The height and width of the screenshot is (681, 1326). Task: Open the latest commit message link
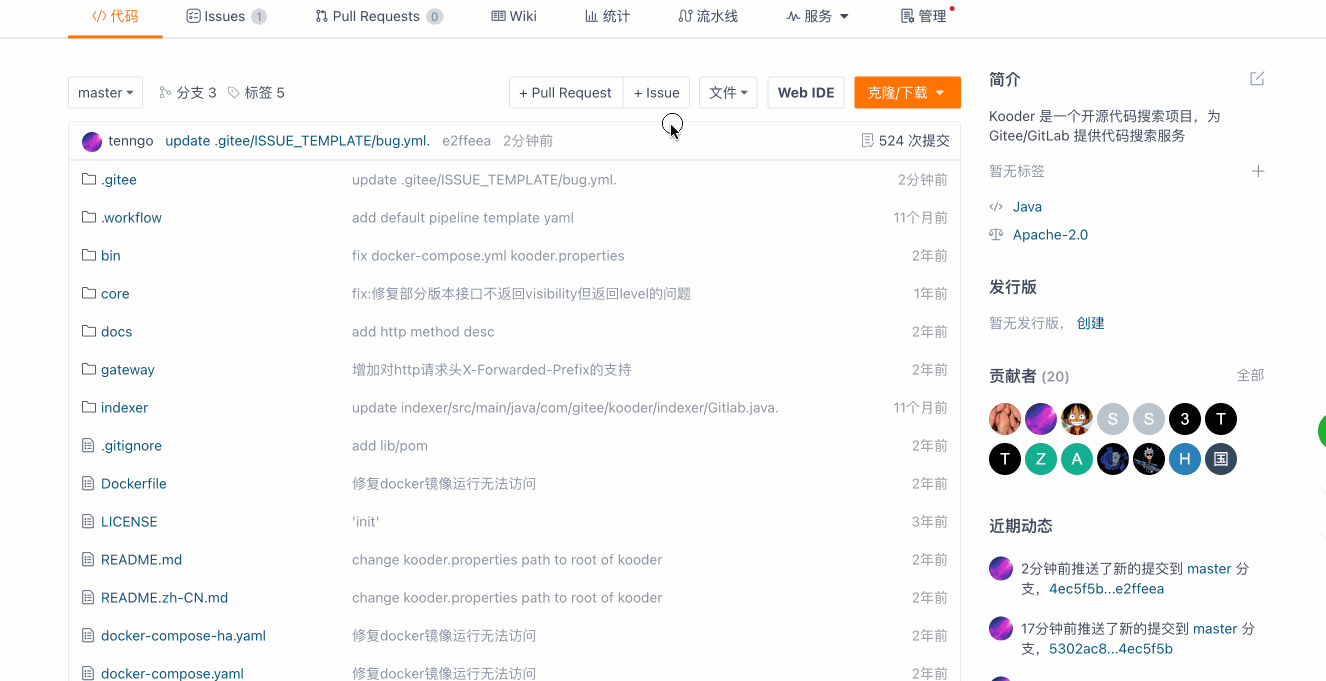pyautogui.click(x=298, y=141)
